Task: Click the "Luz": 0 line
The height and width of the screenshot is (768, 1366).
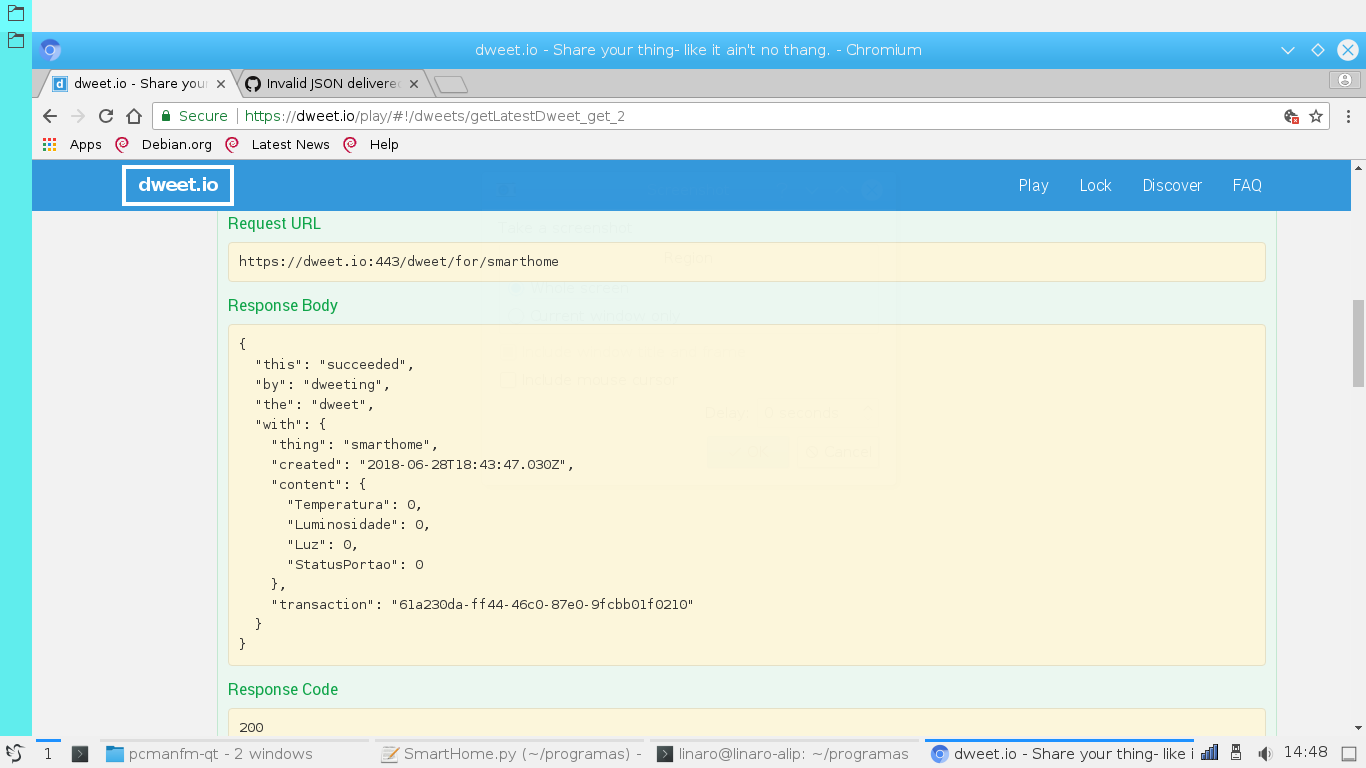Action: point(322,544)
